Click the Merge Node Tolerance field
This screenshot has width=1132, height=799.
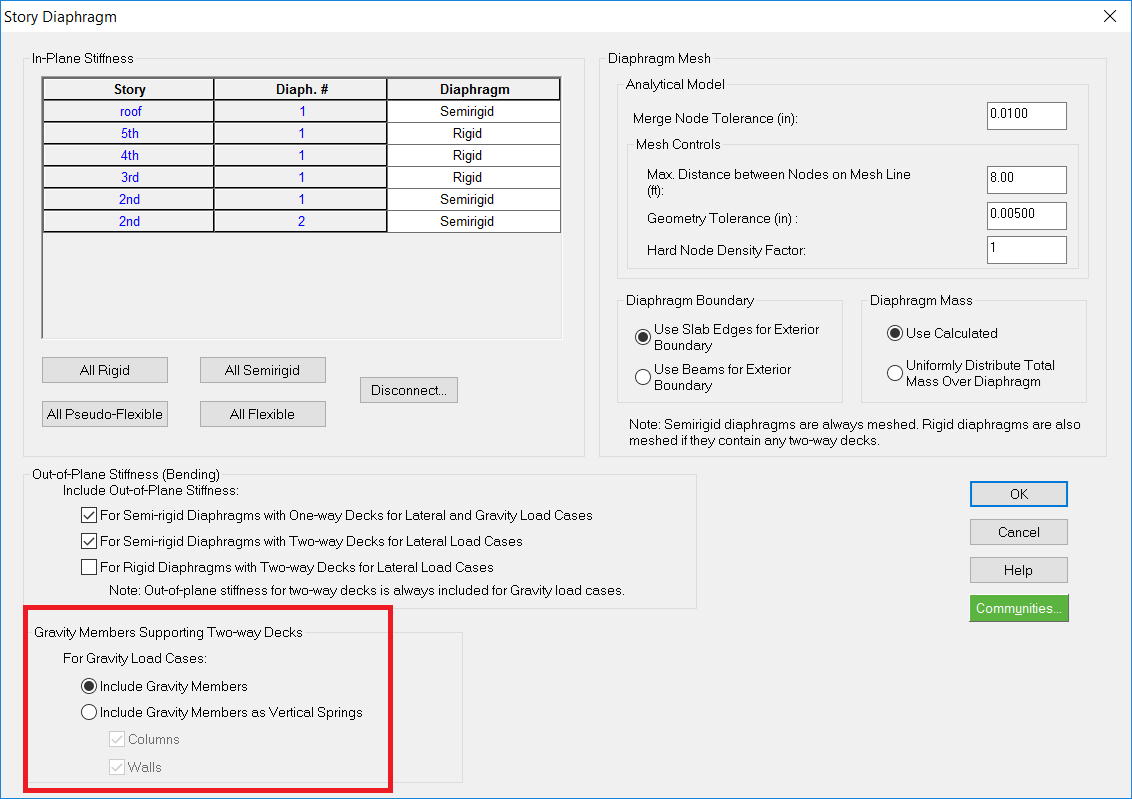click(x=1026, y=116)
